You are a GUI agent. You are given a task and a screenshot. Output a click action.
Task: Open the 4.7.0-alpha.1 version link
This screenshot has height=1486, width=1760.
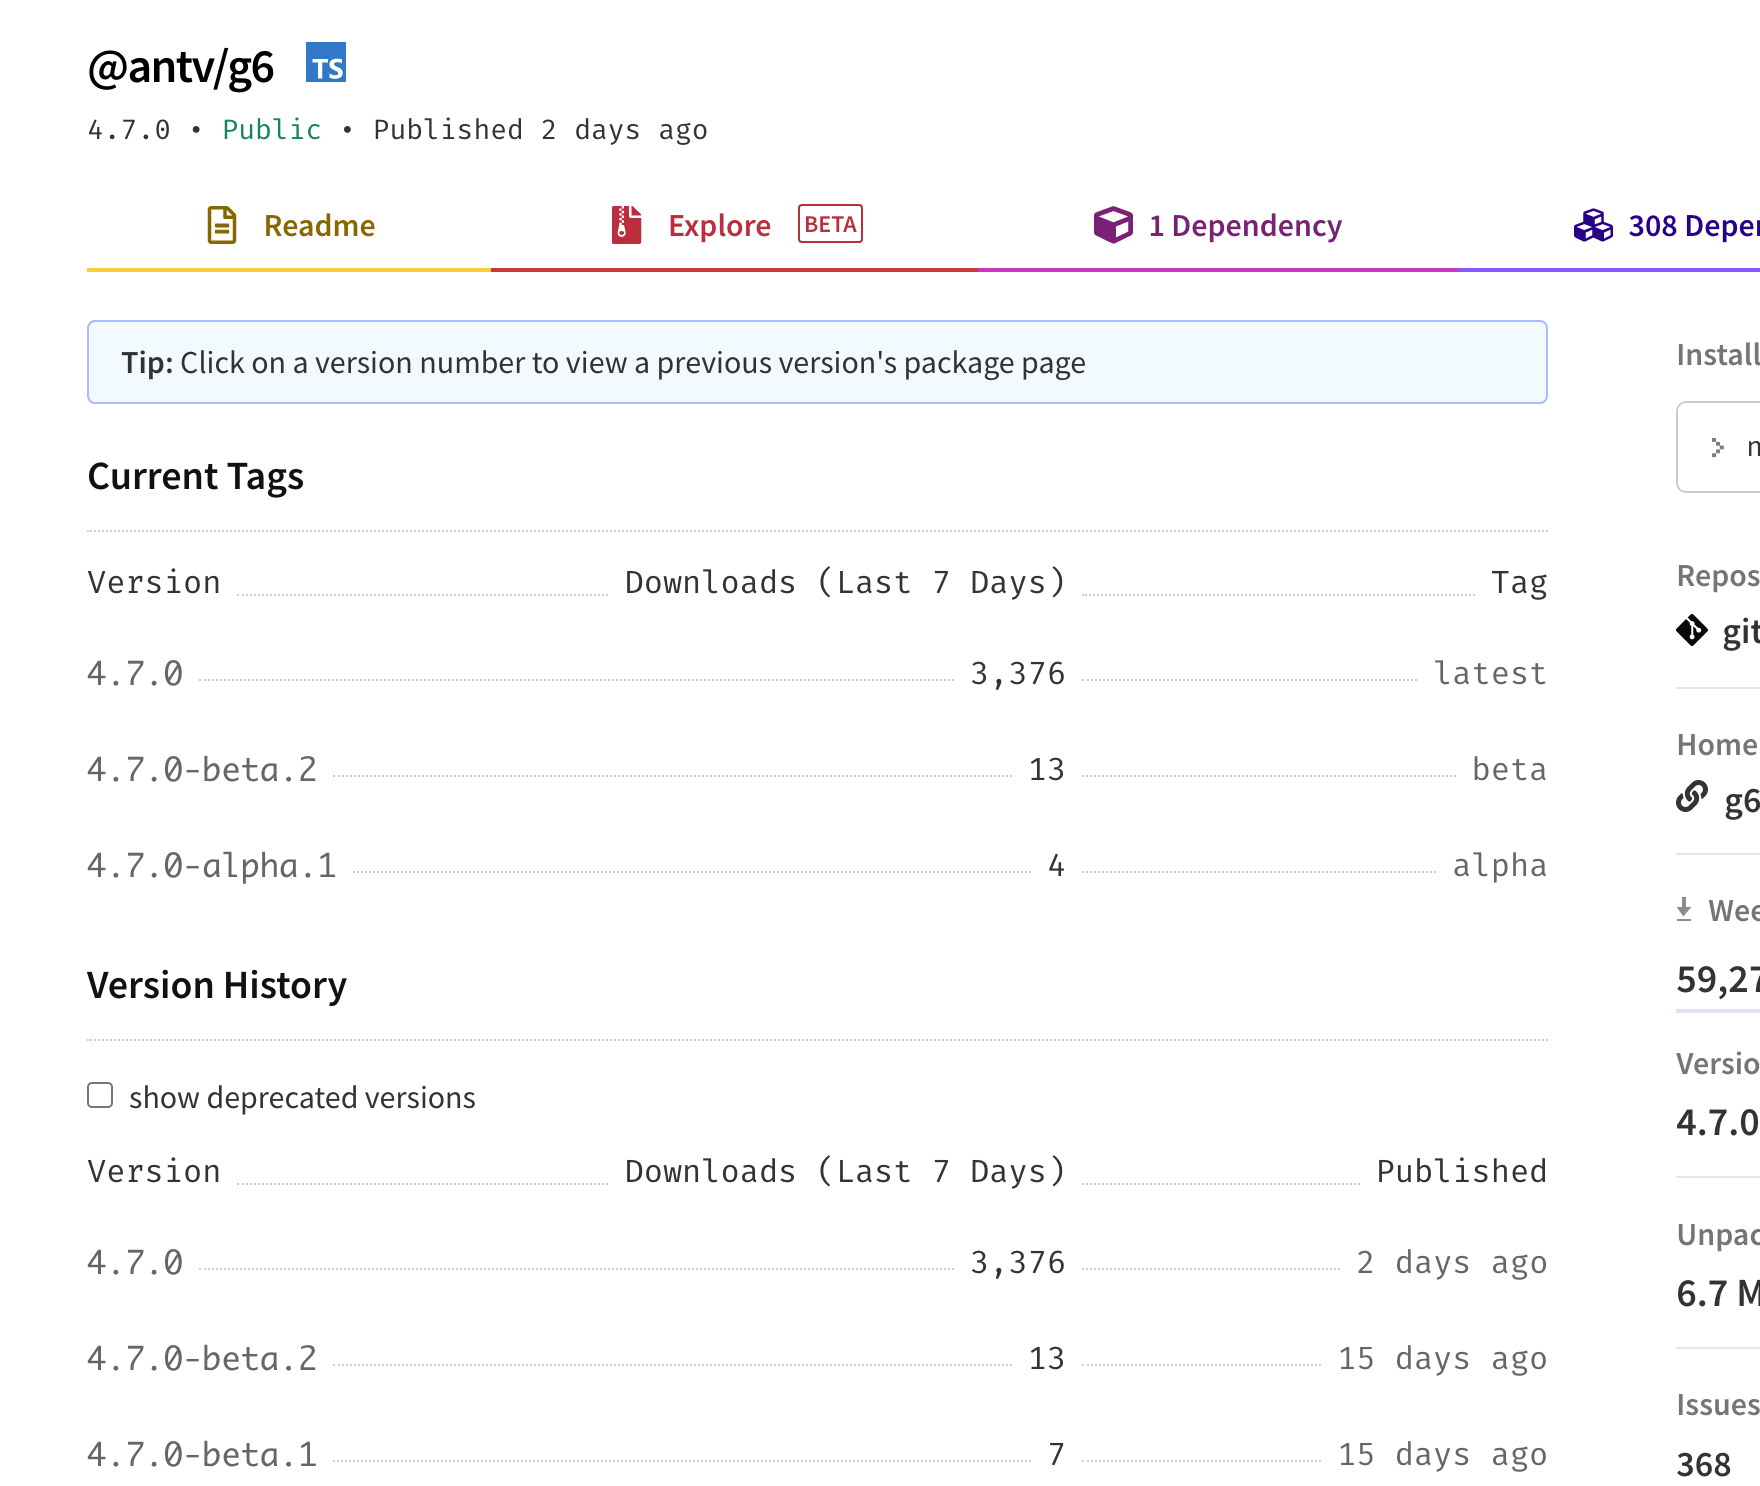(x=212, y=866)
